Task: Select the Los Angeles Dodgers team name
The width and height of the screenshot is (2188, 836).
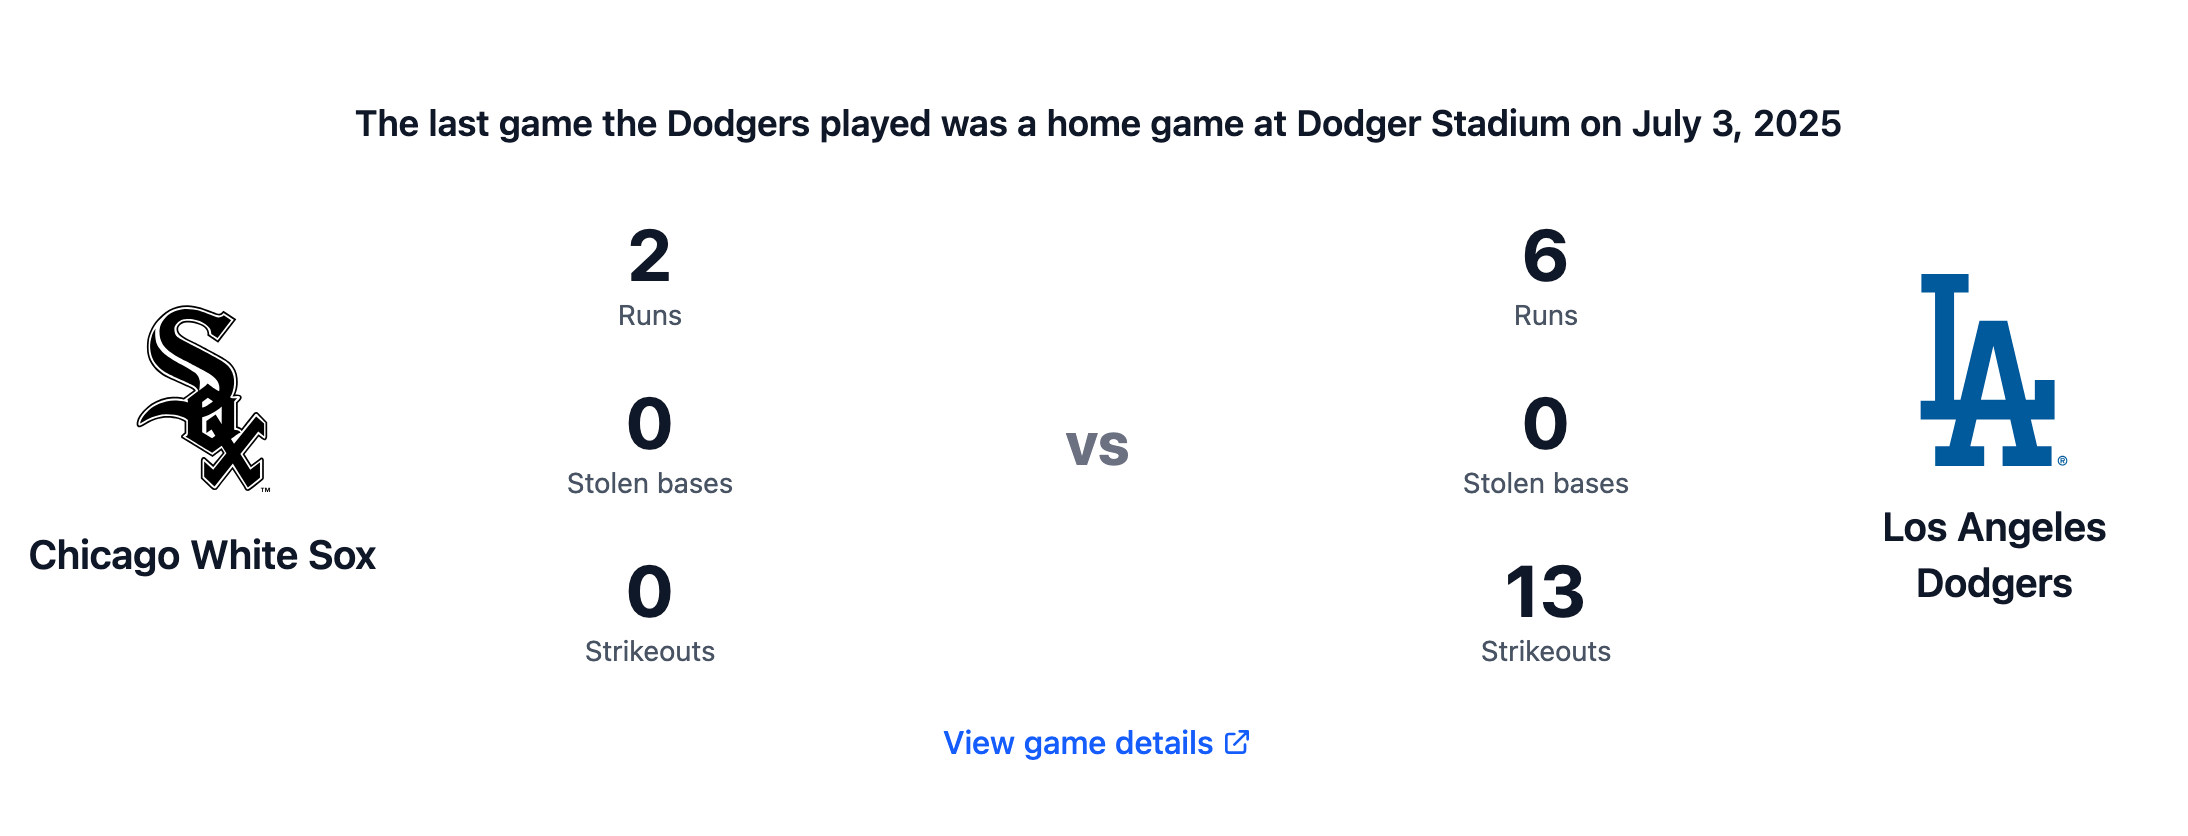Action: (1994, 555)
